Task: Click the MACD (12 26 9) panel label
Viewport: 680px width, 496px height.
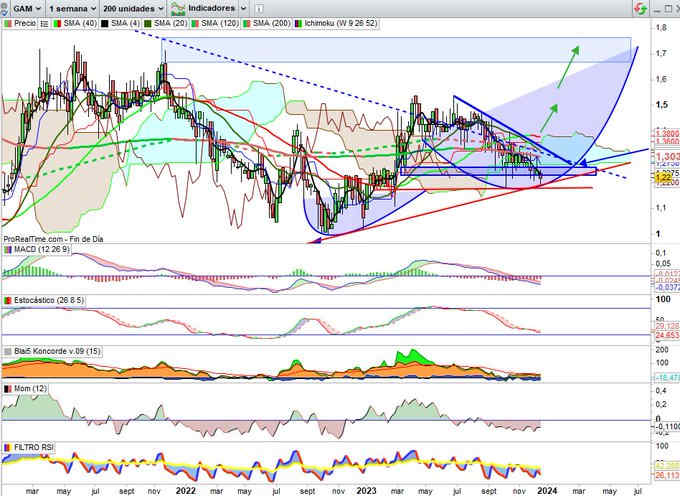Action: (41, 250)
